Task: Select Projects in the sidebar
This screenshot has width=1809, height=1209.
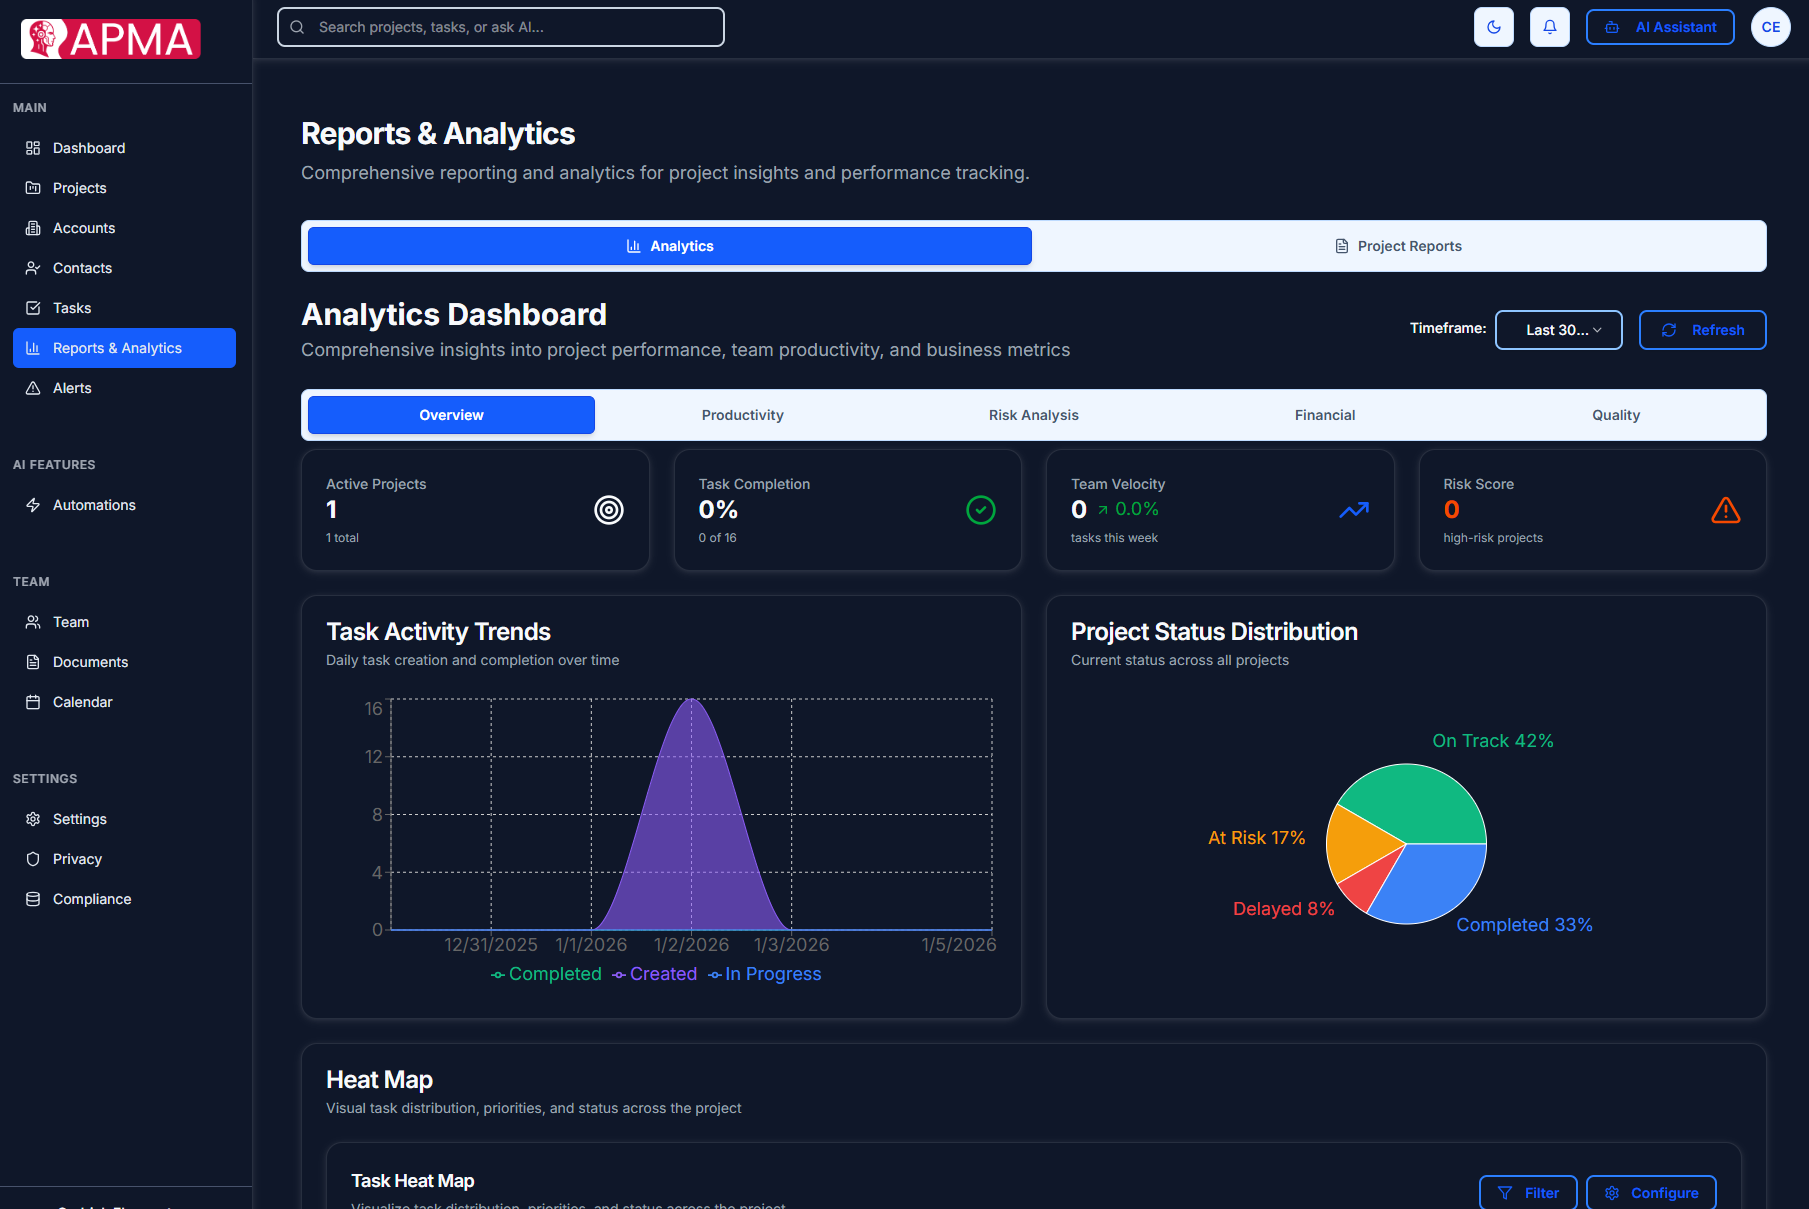Action: pyautogui.click(x=79, y=187)
